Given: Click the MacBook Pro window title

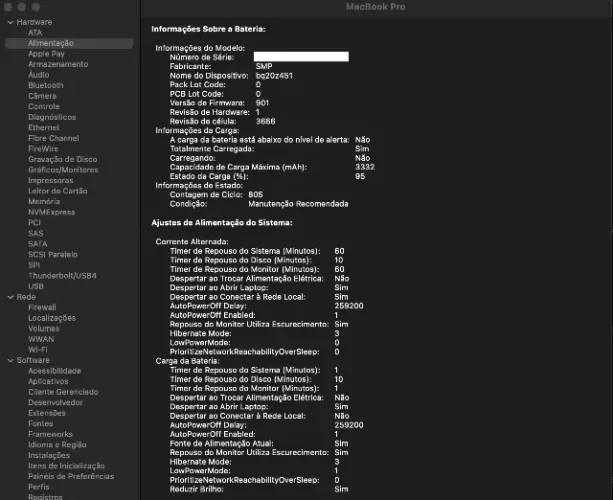Looking at the screenshot, I should pyautogui.click(x=375, y=7).
